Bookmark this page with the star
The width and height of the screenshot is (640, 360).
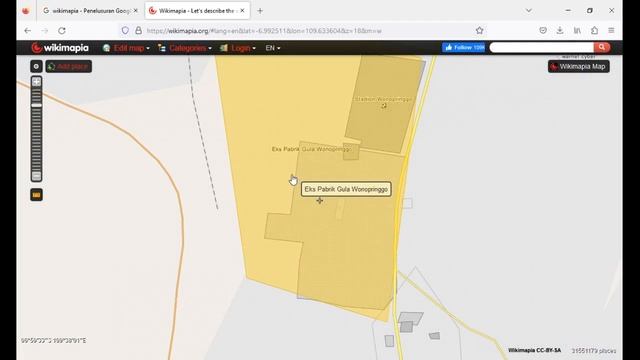(x=480, y=31)
